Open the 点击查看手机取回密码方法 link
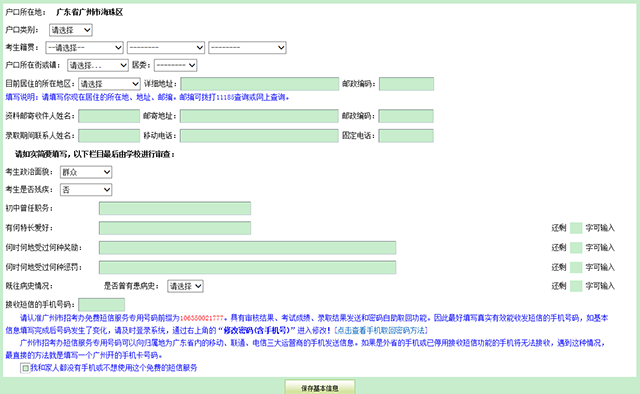The height and width of the screenshot is (394, 640). tap(381, 330)
